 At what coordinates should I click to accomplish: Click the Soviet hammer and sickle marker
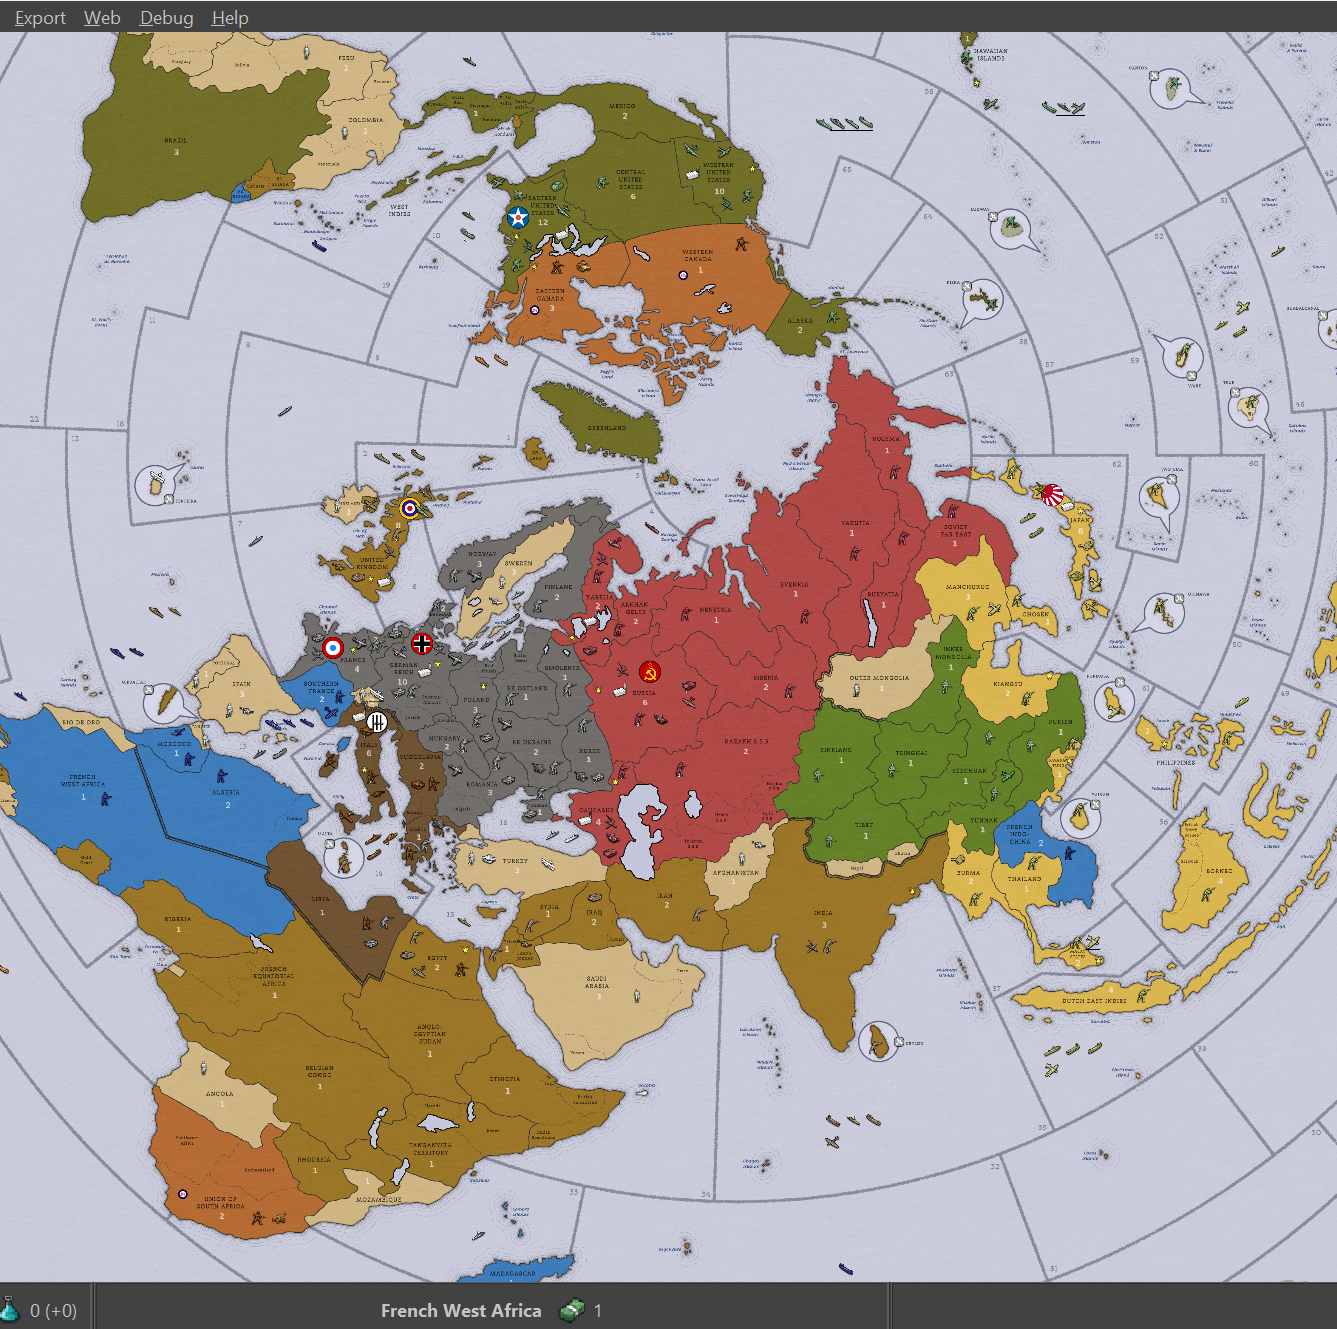(649, 672)
